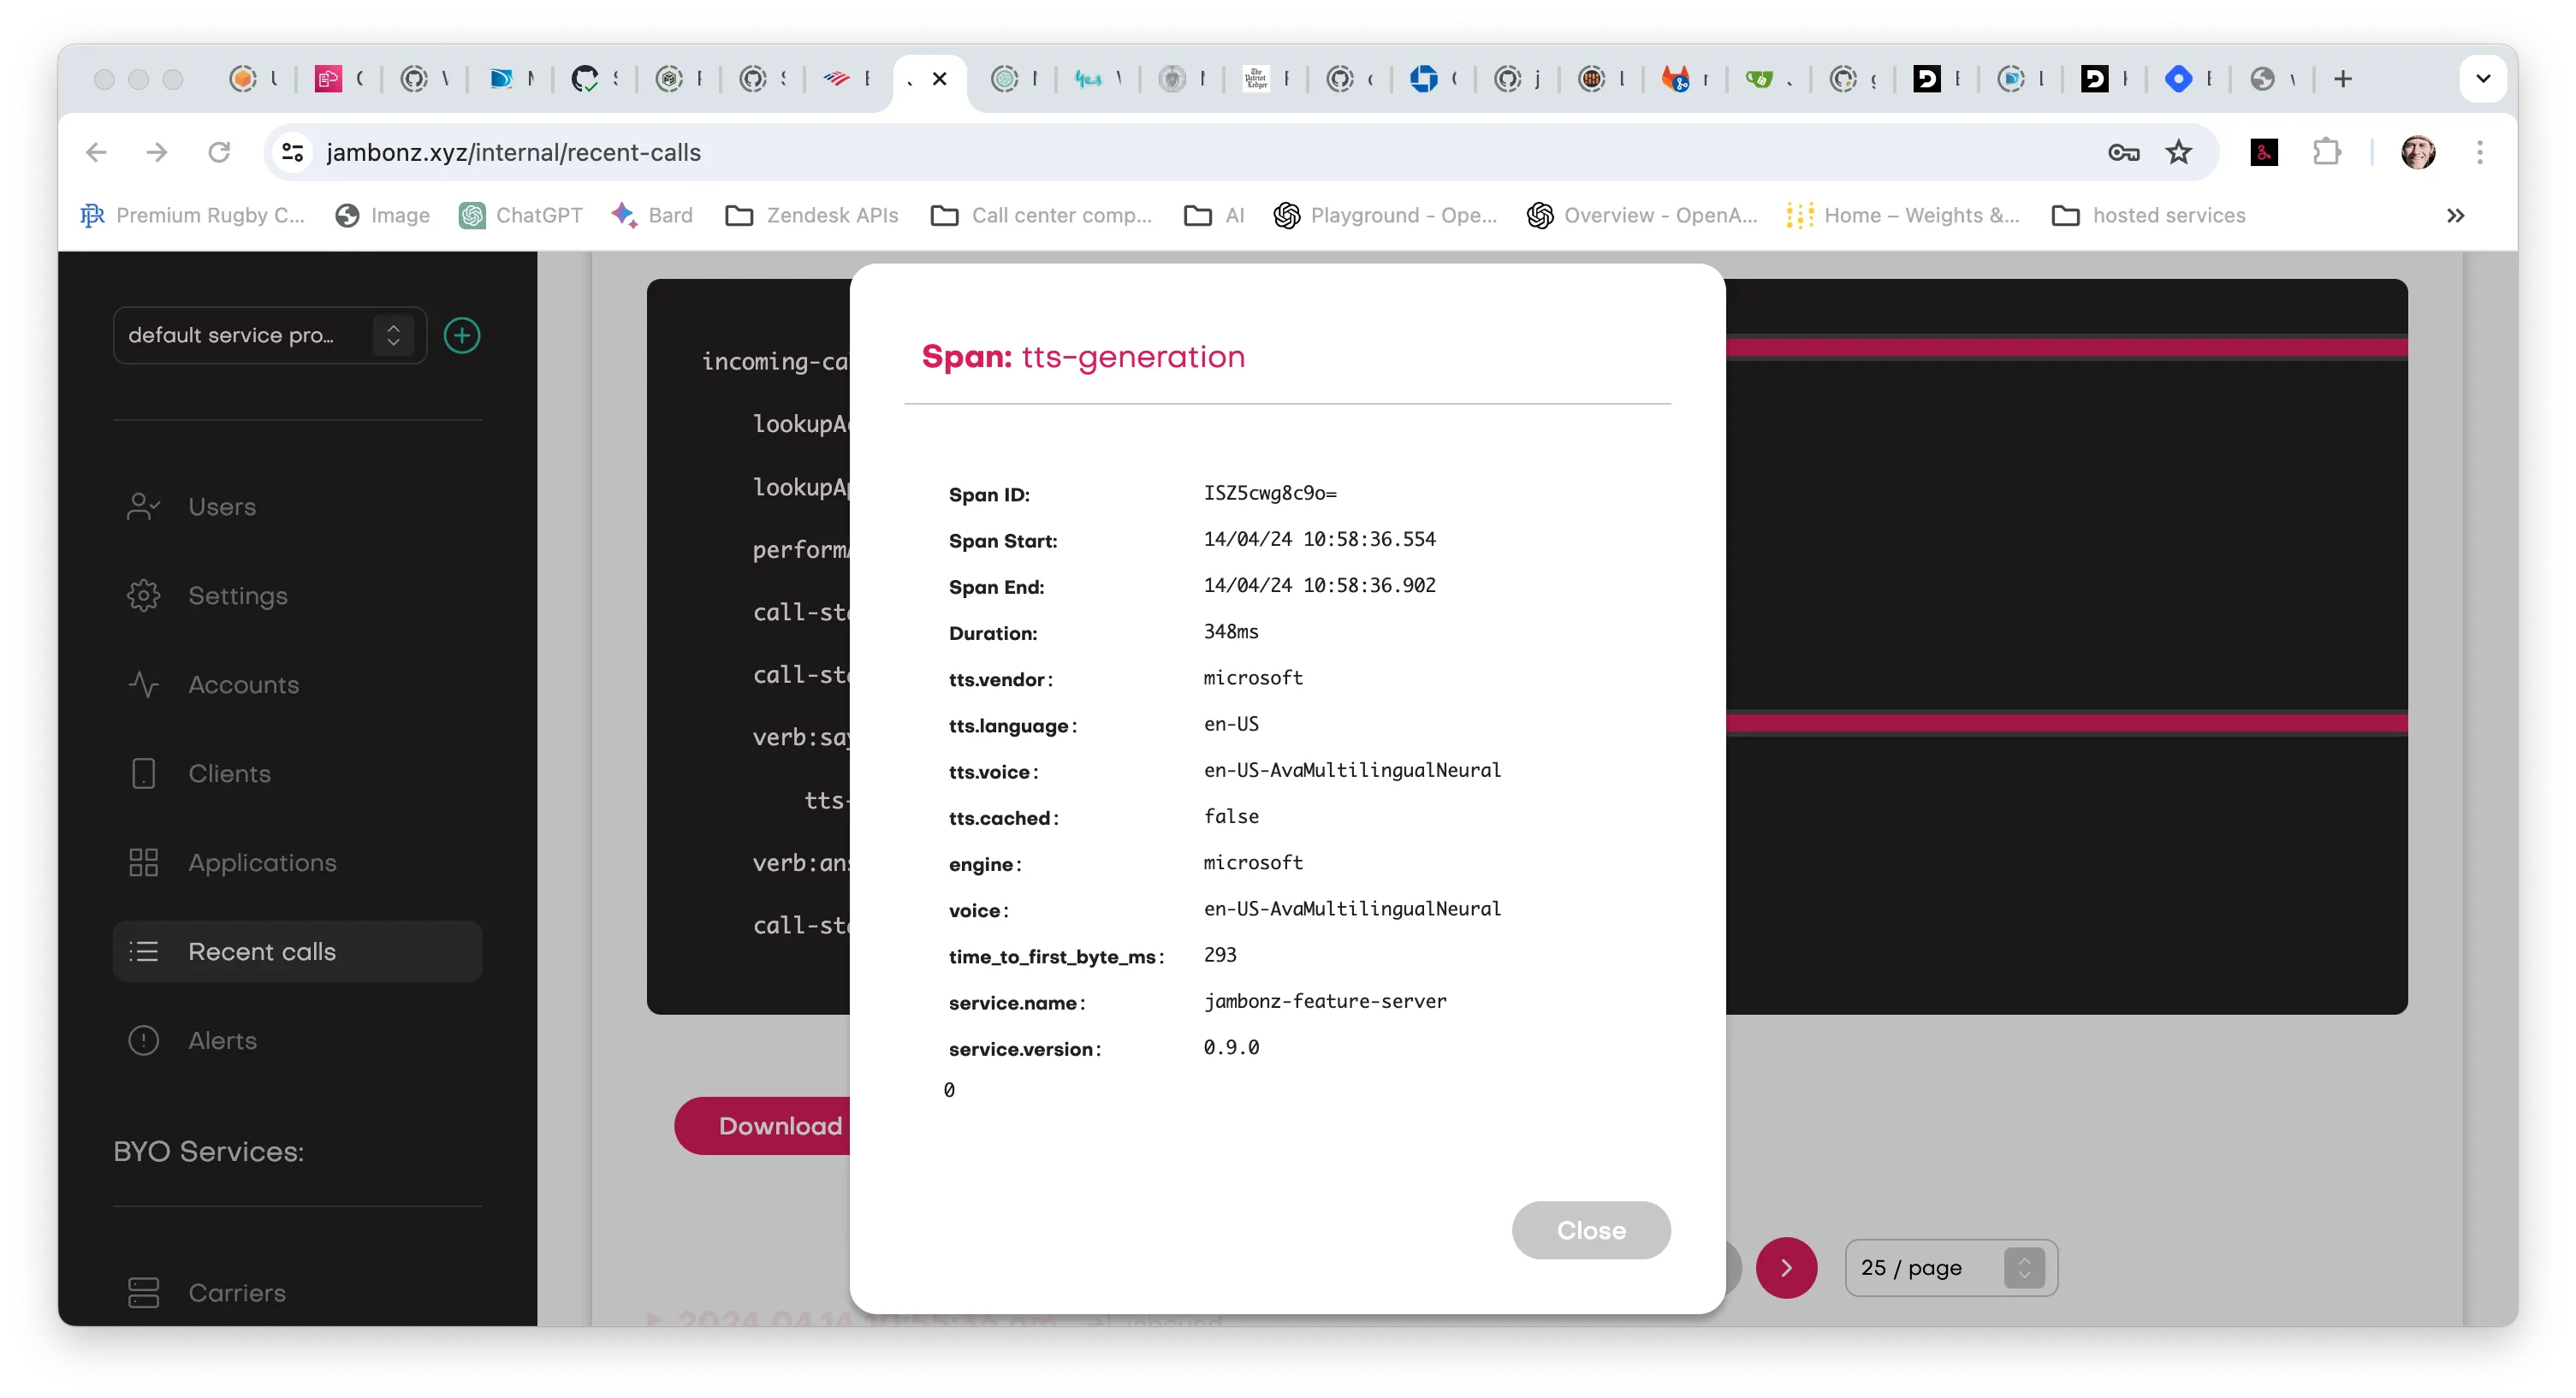Open Chrome three-dot menu

click(x=2479, y=152)
